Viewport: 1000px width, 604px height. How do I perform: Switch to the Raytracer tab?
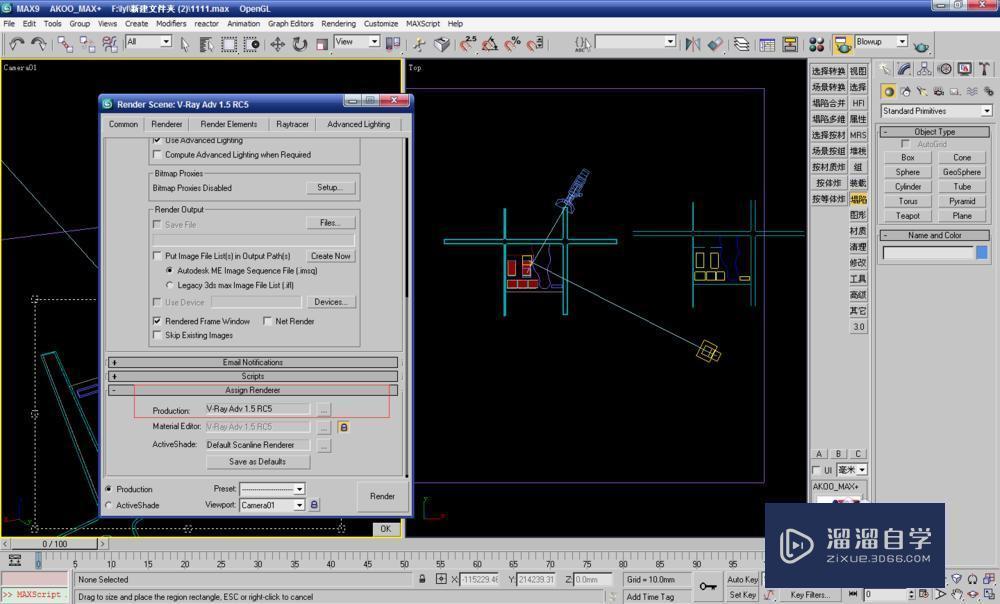pos(292,124)
